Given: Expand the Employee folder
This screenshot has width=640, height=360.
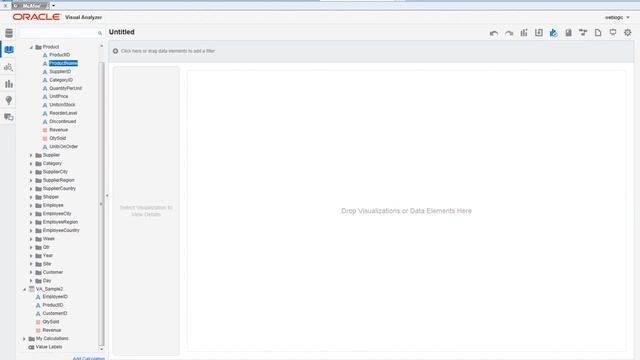Looking at the screenshot, I should click(x=31, y=205).
